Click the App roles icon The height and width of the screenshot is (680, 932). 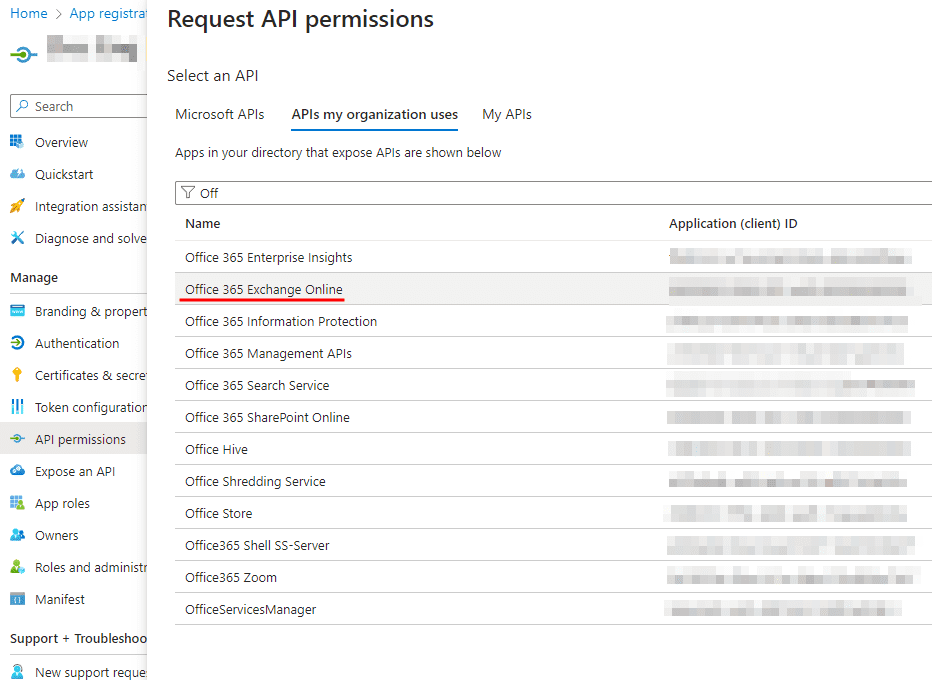point(17,503)
